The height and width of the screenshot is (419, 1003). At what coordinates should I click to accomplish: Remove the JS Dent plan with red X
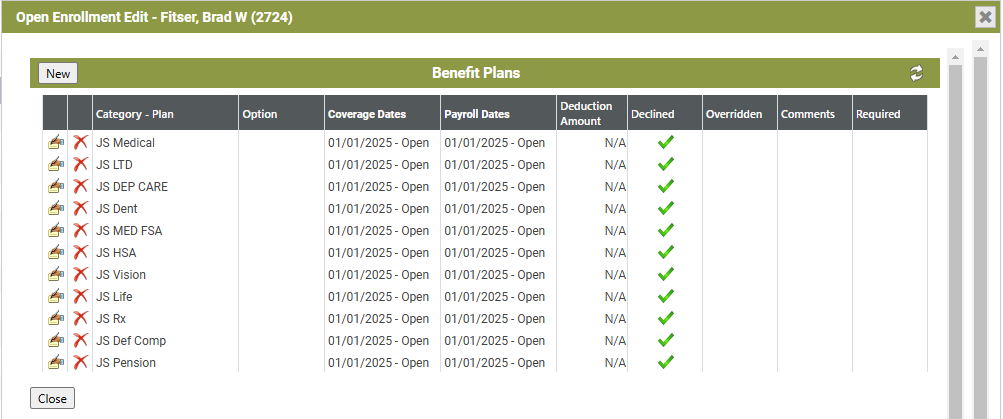tap(80, 209)
